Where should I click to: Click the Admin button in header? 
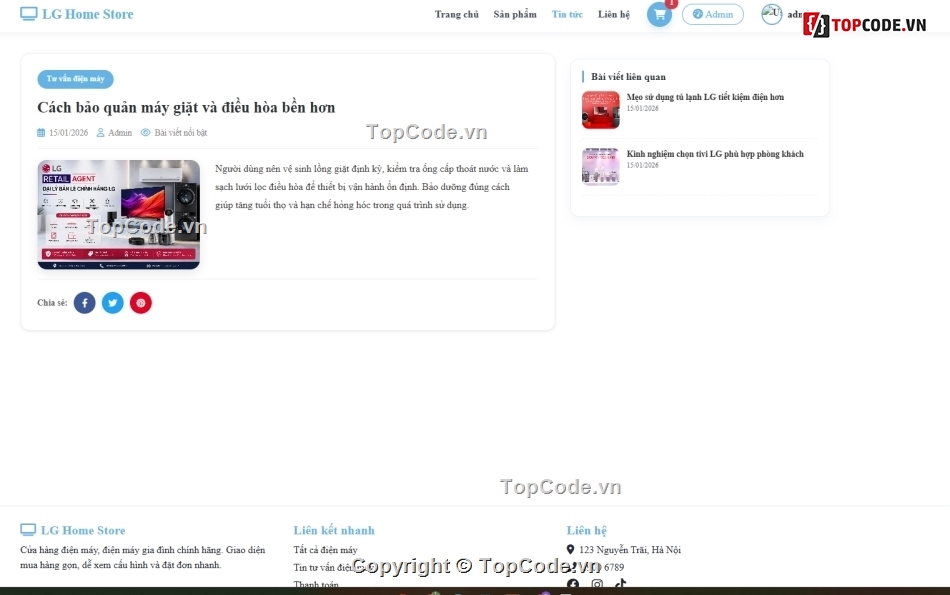(712, 14)
